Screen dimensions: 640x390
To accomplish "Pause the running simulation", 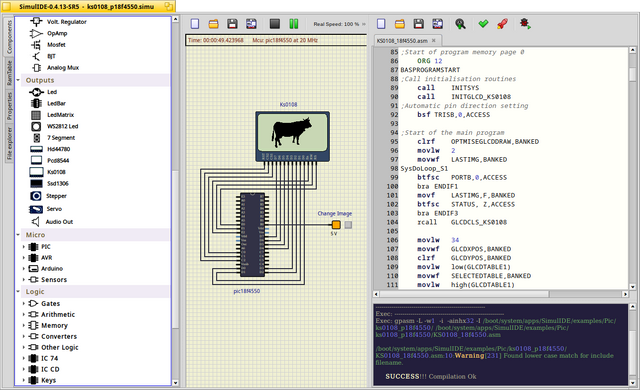I will [x=293, y=24].
